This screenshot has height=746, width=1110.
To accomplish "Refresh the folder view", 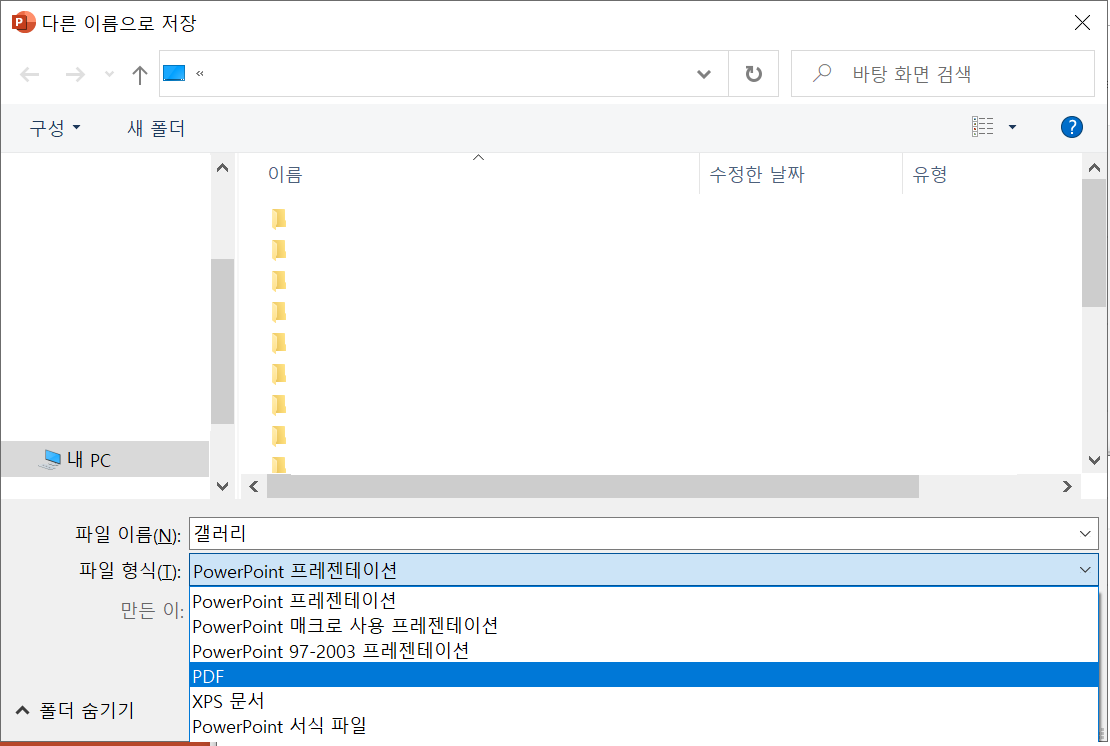I will (x=754, y=74).
